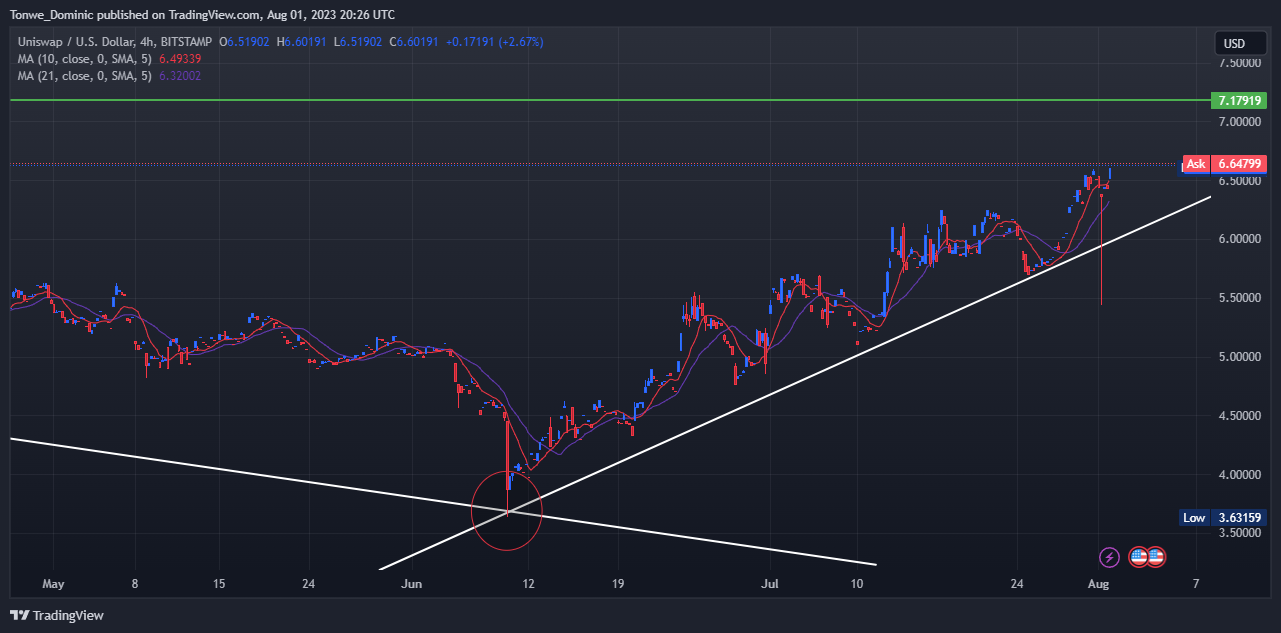Click the 6.49339 MA 10 value
The height and width of the screenshot is (633, 1281).
click(180, 59)
